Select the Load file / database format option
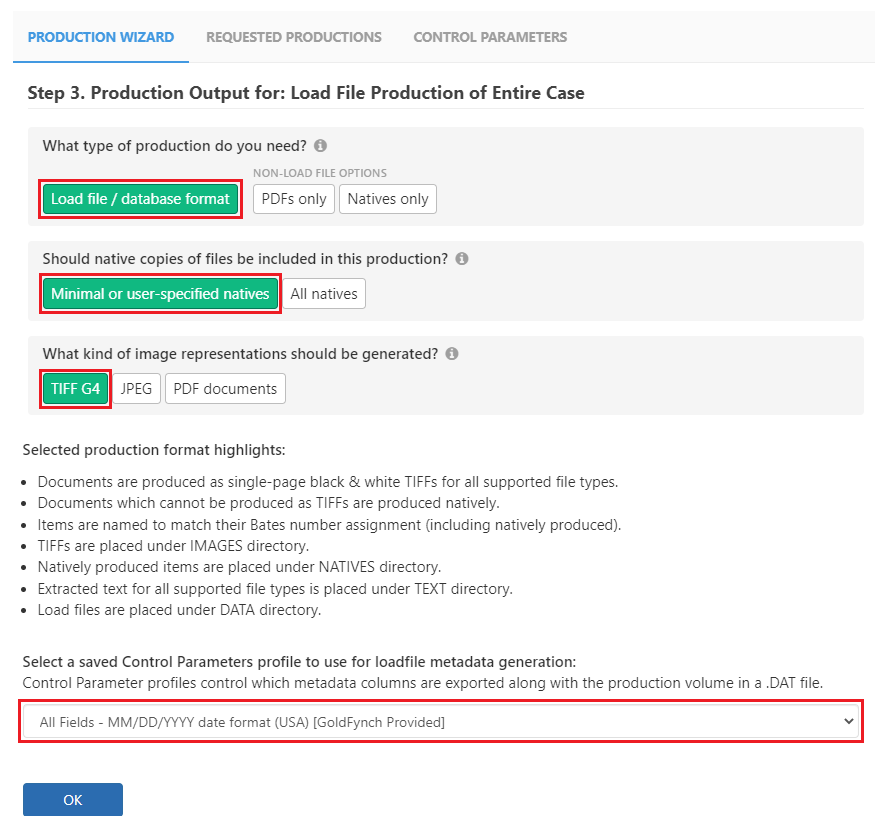Viewport: 875px width, 835px height. 139,199
